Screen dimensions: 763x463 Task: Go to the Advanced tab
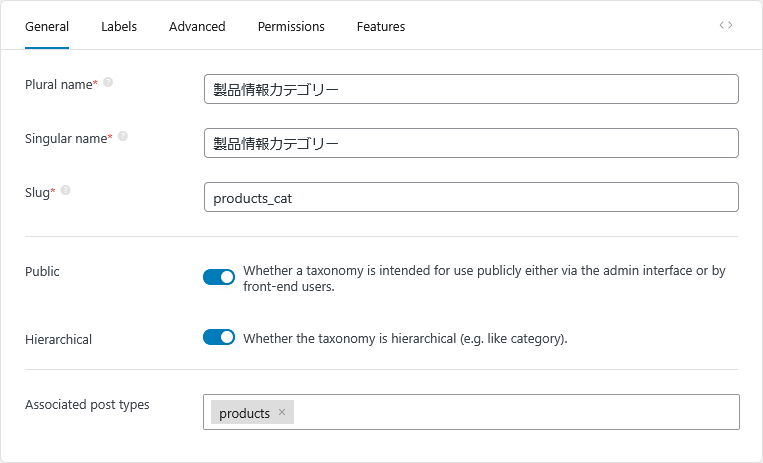coord(197,27)
